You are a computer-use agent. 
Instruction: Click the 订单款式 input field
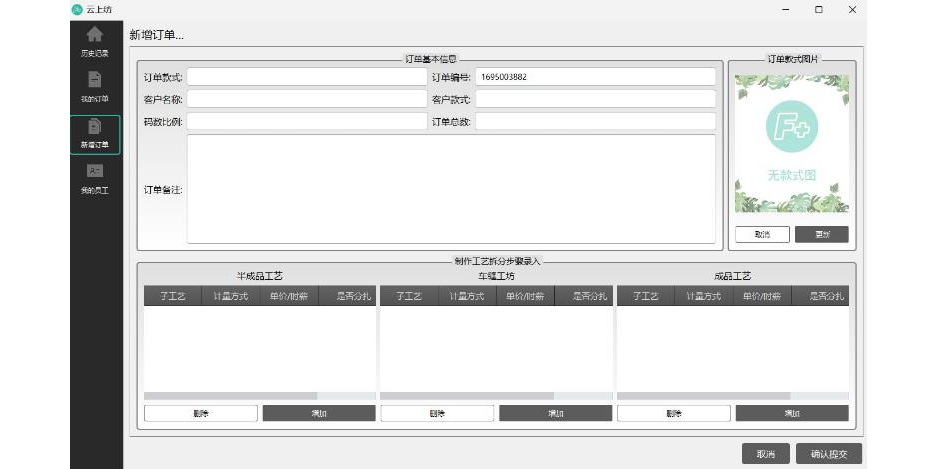coord(307,77)
